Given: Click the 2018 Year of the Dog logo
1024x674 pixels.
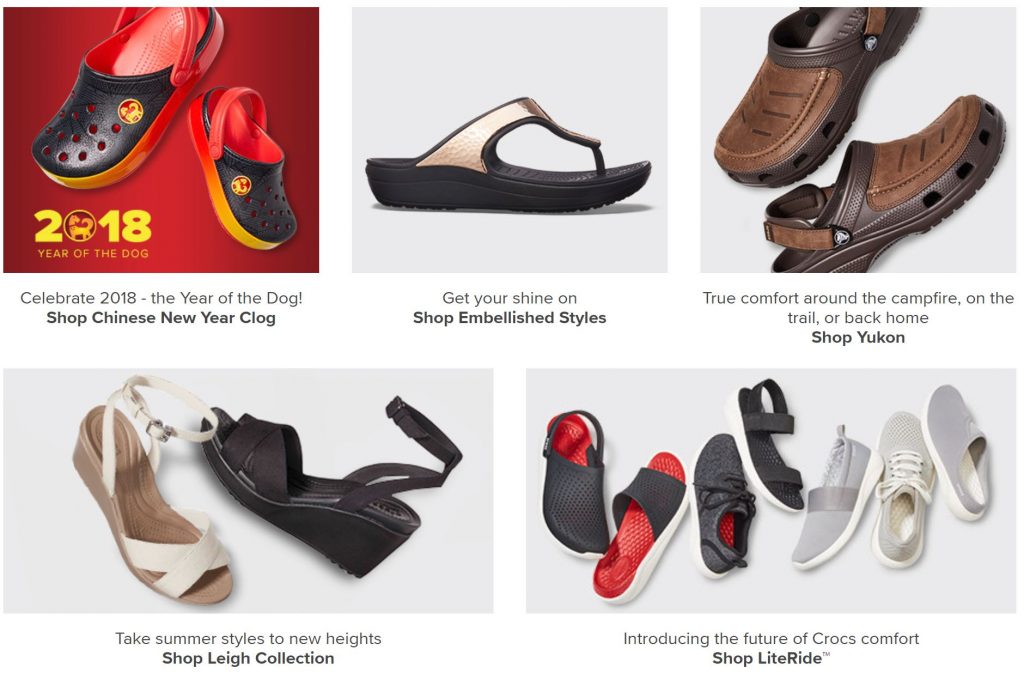Looking at the screenshot, I should 93,234.
